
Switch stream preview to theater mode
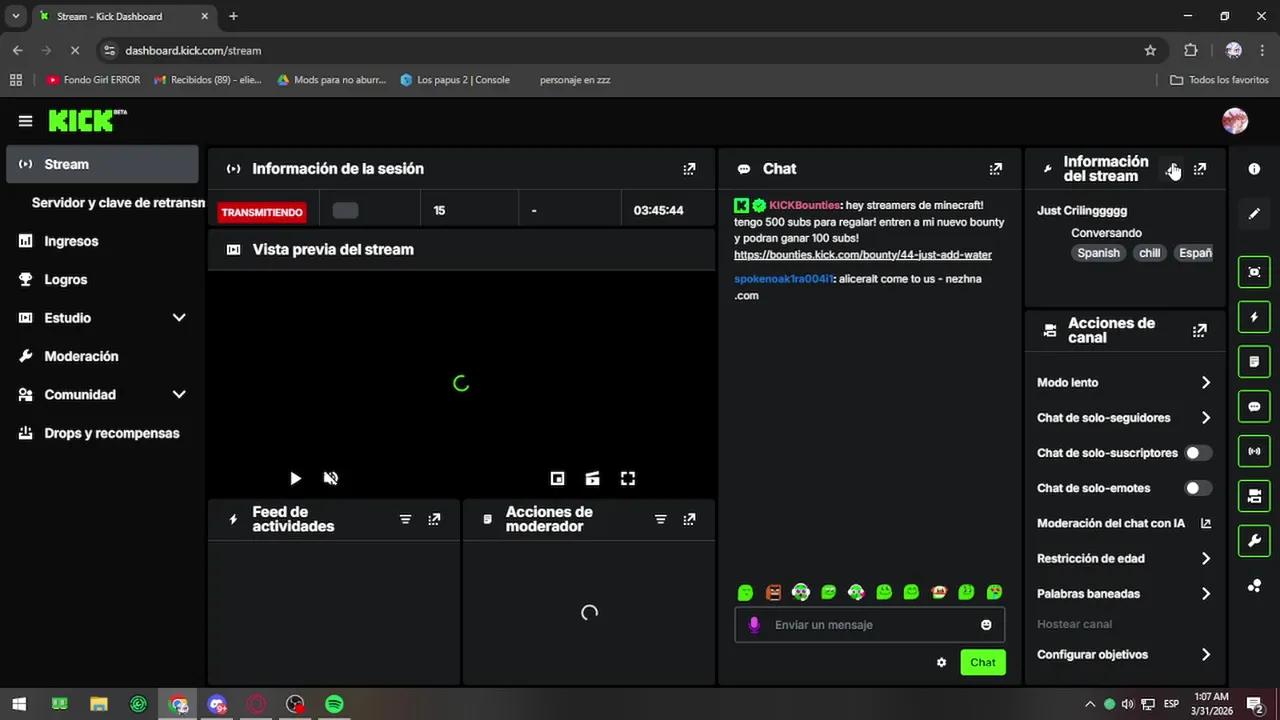click(x=592, y=478)
